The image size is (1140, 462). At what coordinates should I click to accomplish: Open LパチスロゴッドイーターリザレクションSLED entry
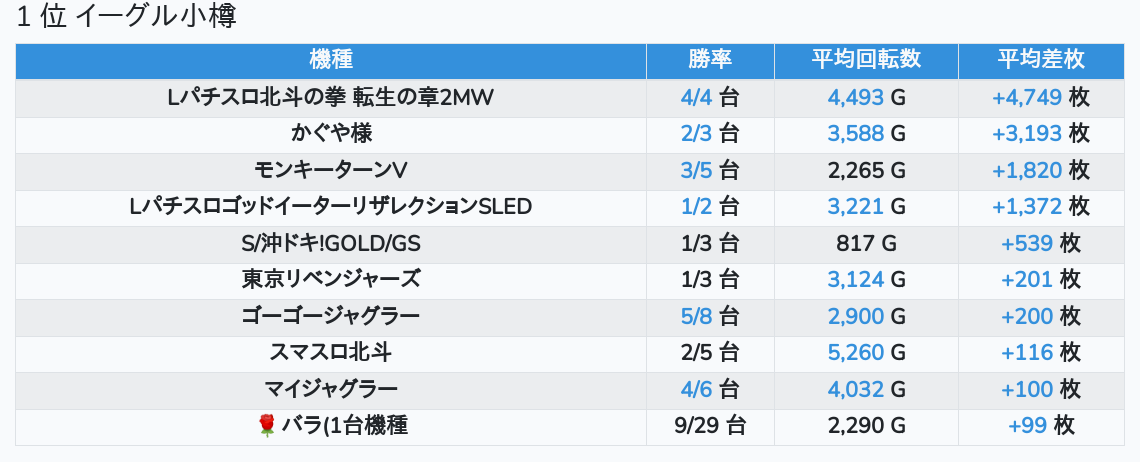pos(331,207)
